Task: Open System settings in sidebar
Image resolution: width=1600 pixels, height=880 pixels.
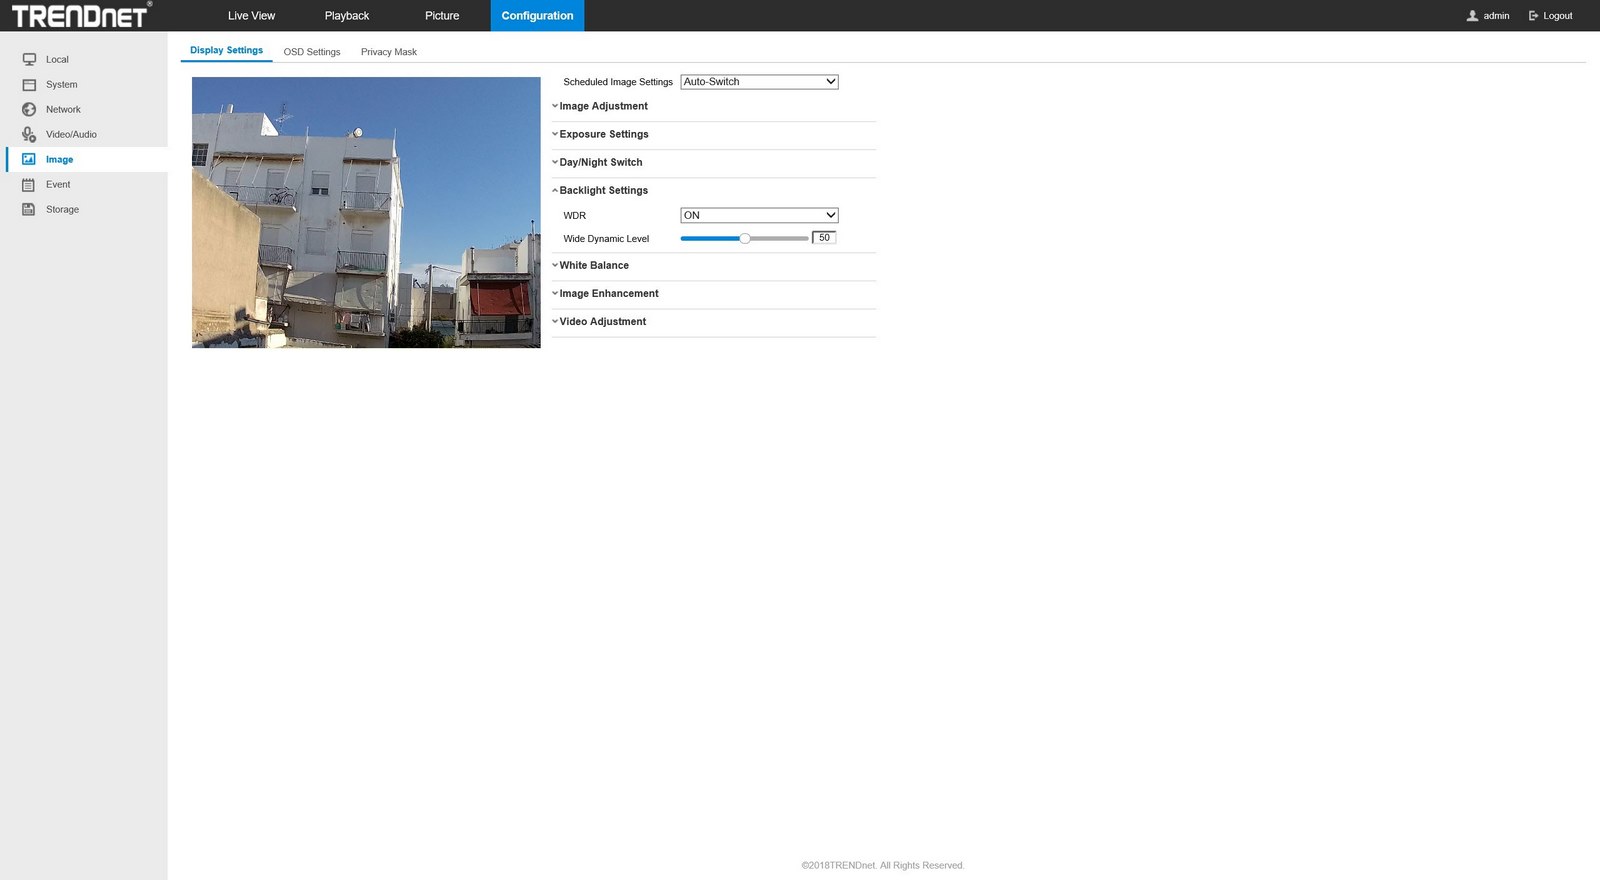Action: point(61,85)
